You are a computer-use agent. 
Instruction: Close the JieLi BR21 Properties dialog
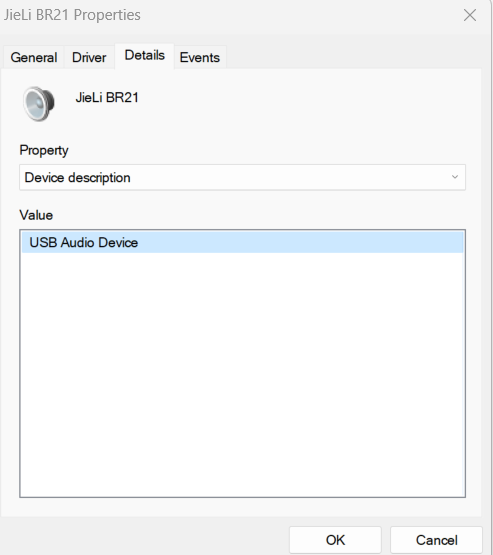[x=470, y=15]
